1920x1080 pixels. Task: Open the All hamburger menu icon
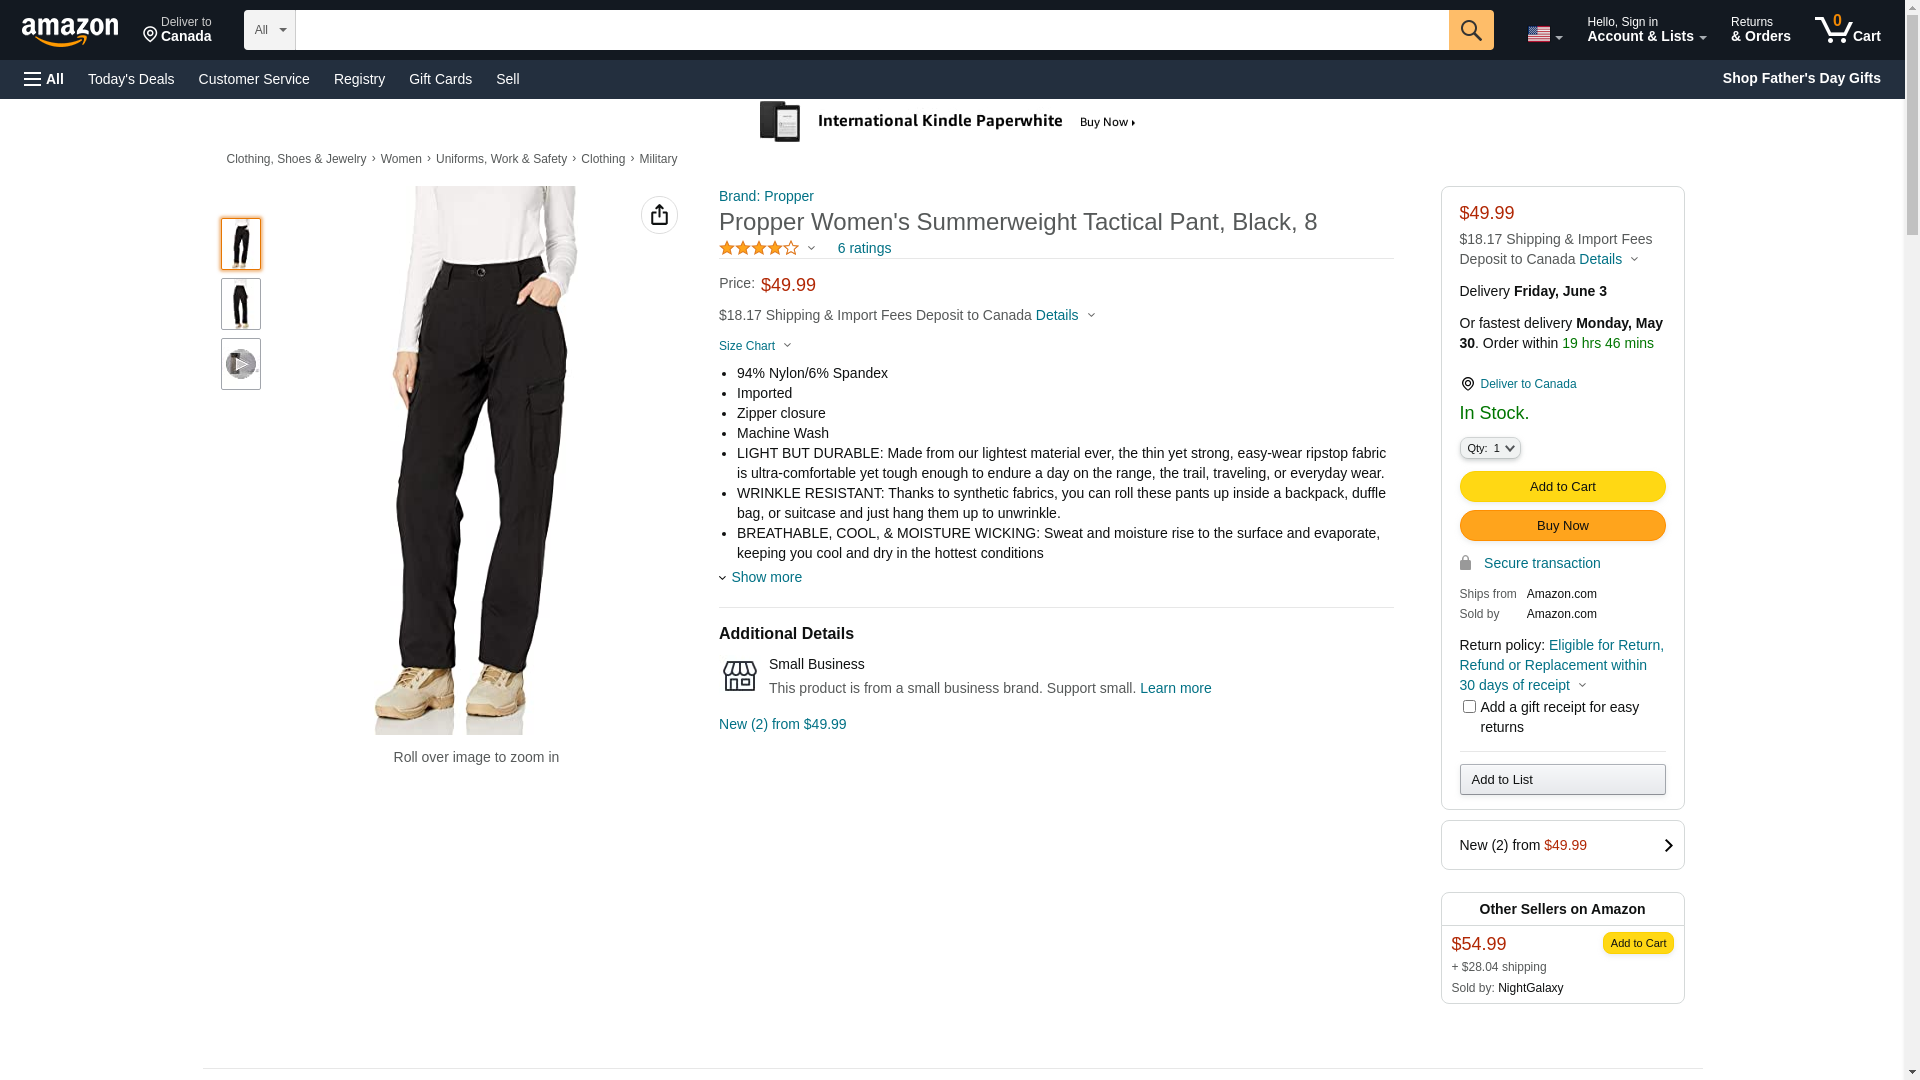(44, 79)
